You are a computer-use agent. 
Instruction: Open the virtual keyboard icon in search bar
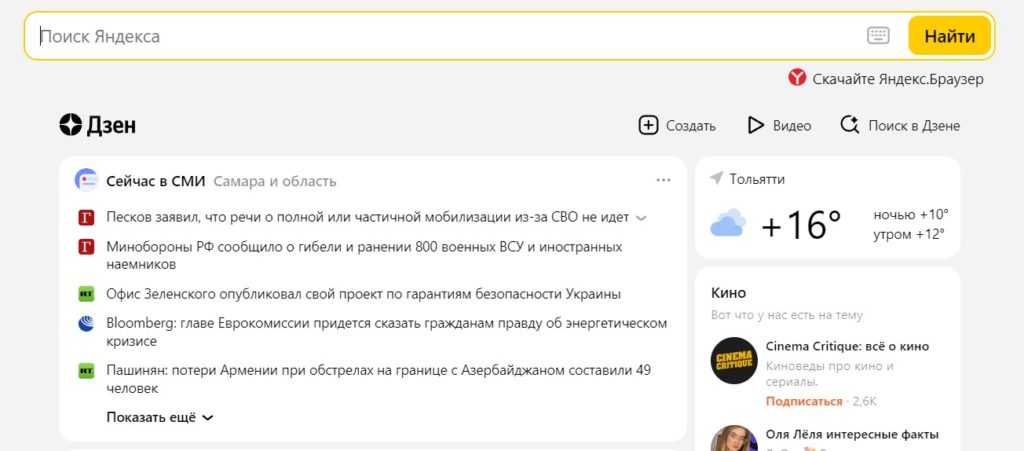tap(877, 36)
